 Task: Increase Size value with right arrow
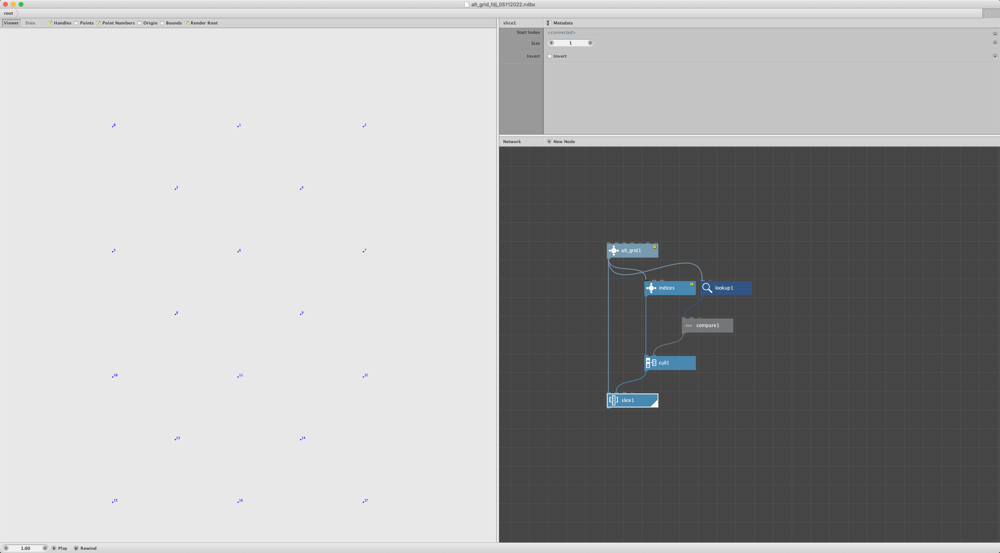[x=590, y=43]
